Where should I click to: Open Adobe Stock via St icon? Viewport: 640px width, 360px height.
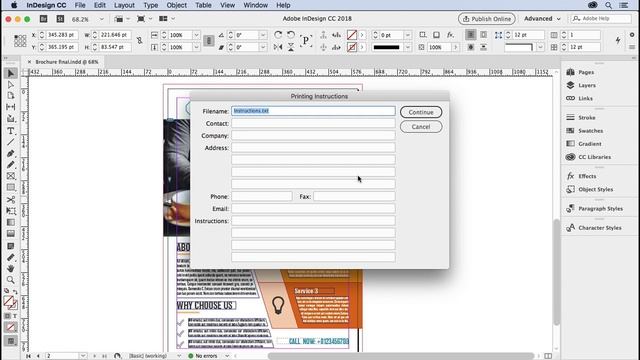click(60, 19)
